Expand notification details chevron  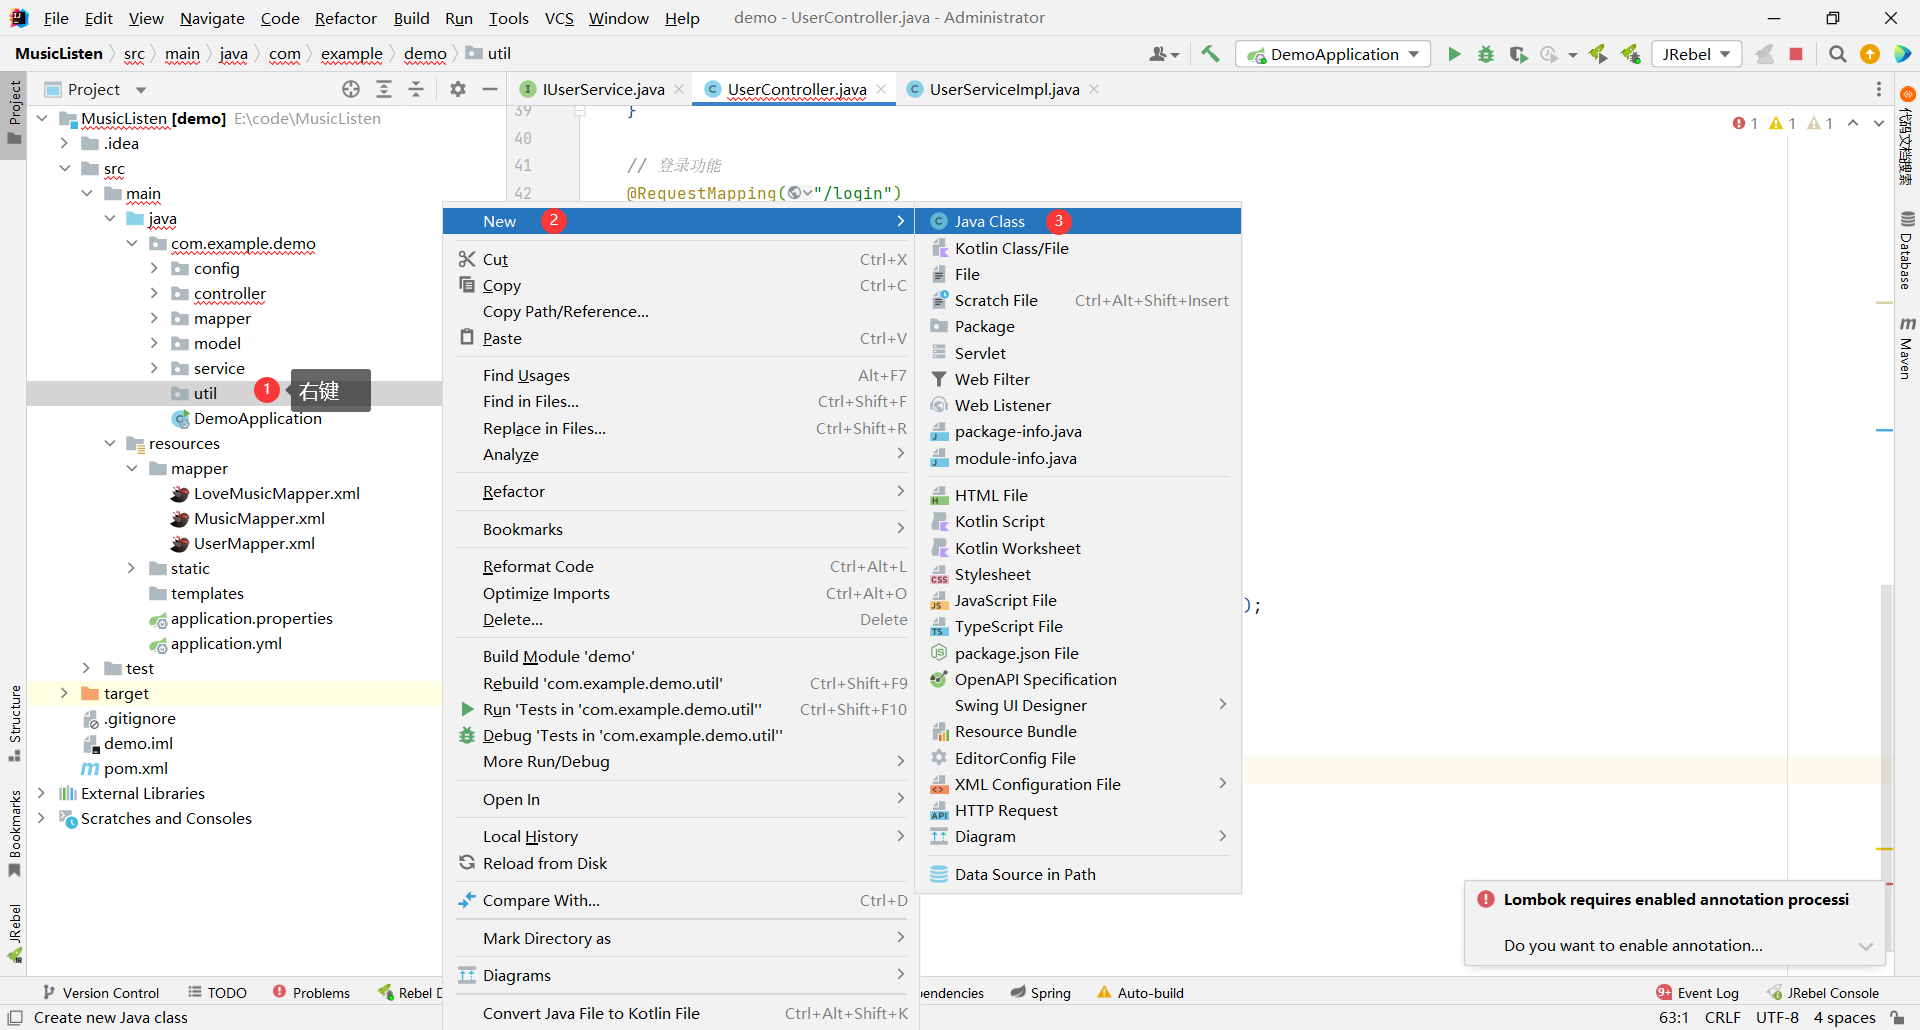1865,946
